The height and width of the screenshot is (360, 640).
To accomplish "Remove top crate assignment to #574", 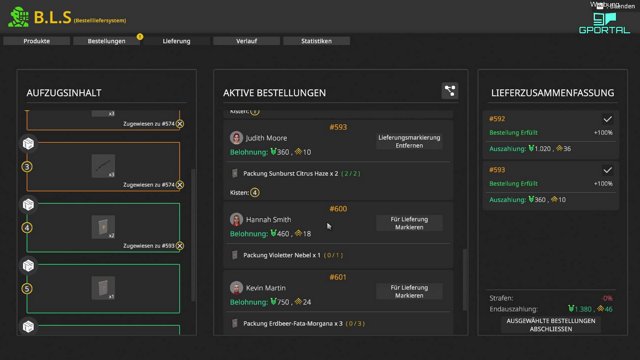I will coord(180,124).
